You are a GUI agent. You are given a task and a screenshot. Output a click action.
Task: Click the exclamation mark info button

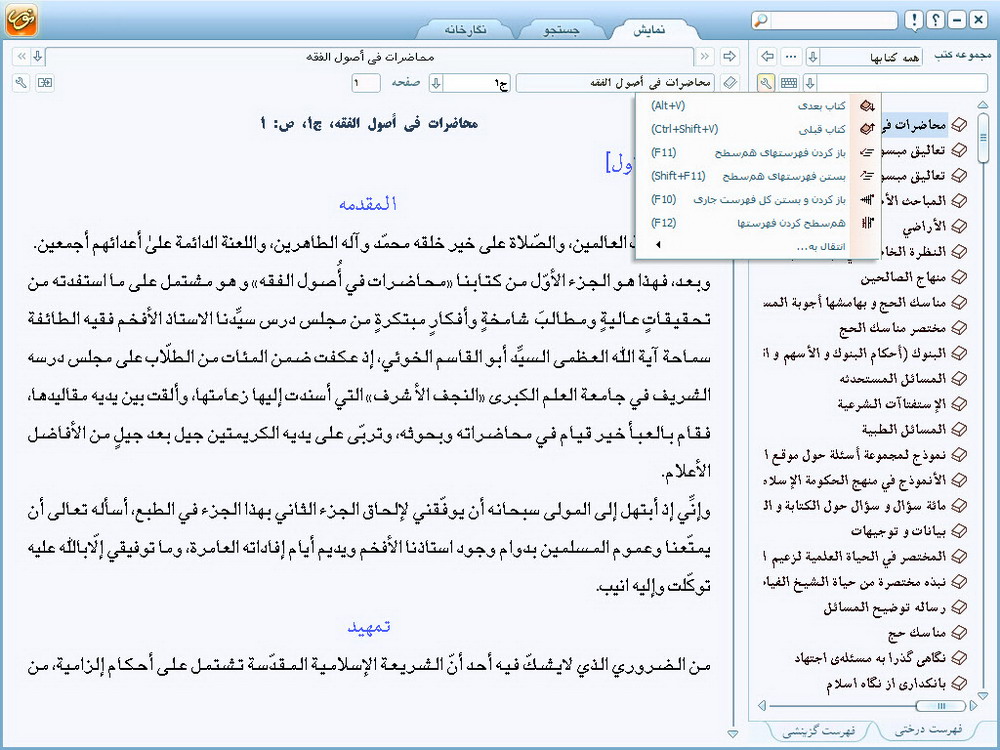pyautogui.click(x=914, y=20)
